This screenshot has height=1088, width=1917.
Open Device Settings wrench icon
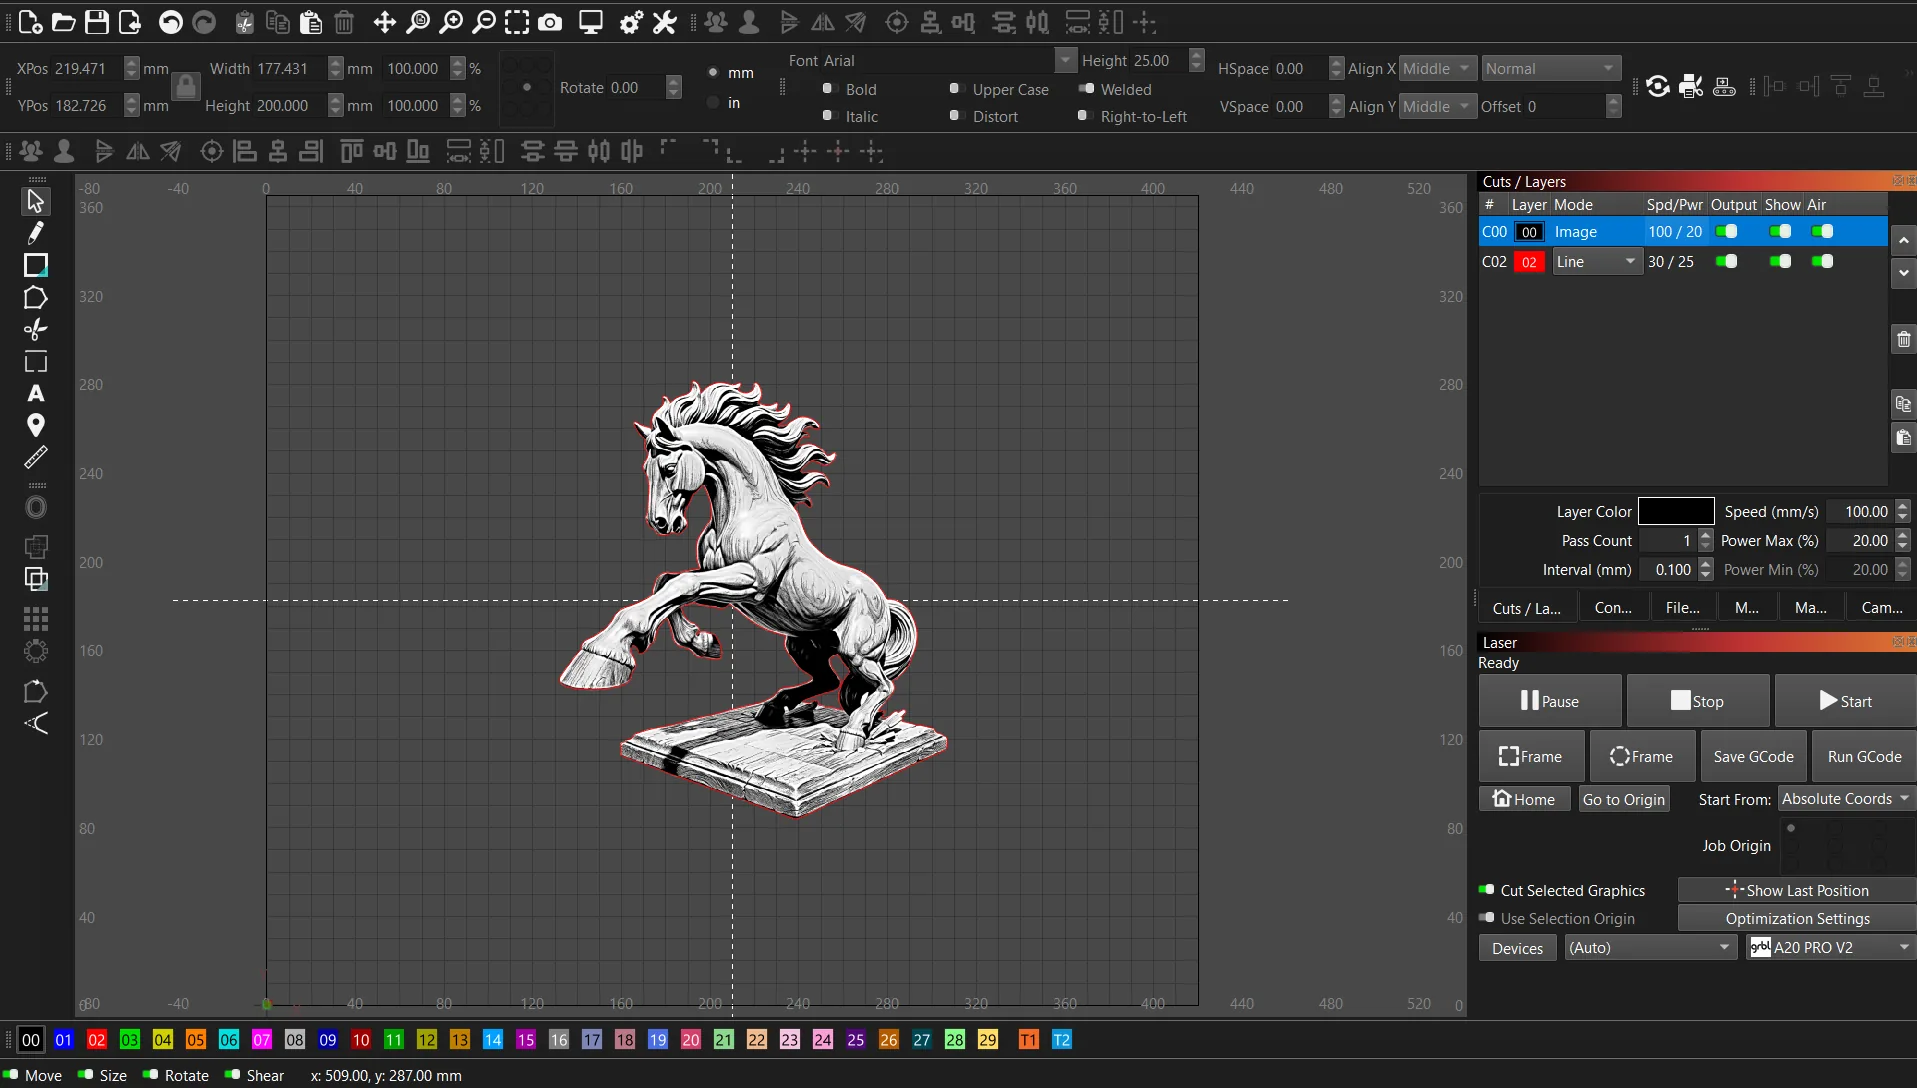[x=665, y=22]
